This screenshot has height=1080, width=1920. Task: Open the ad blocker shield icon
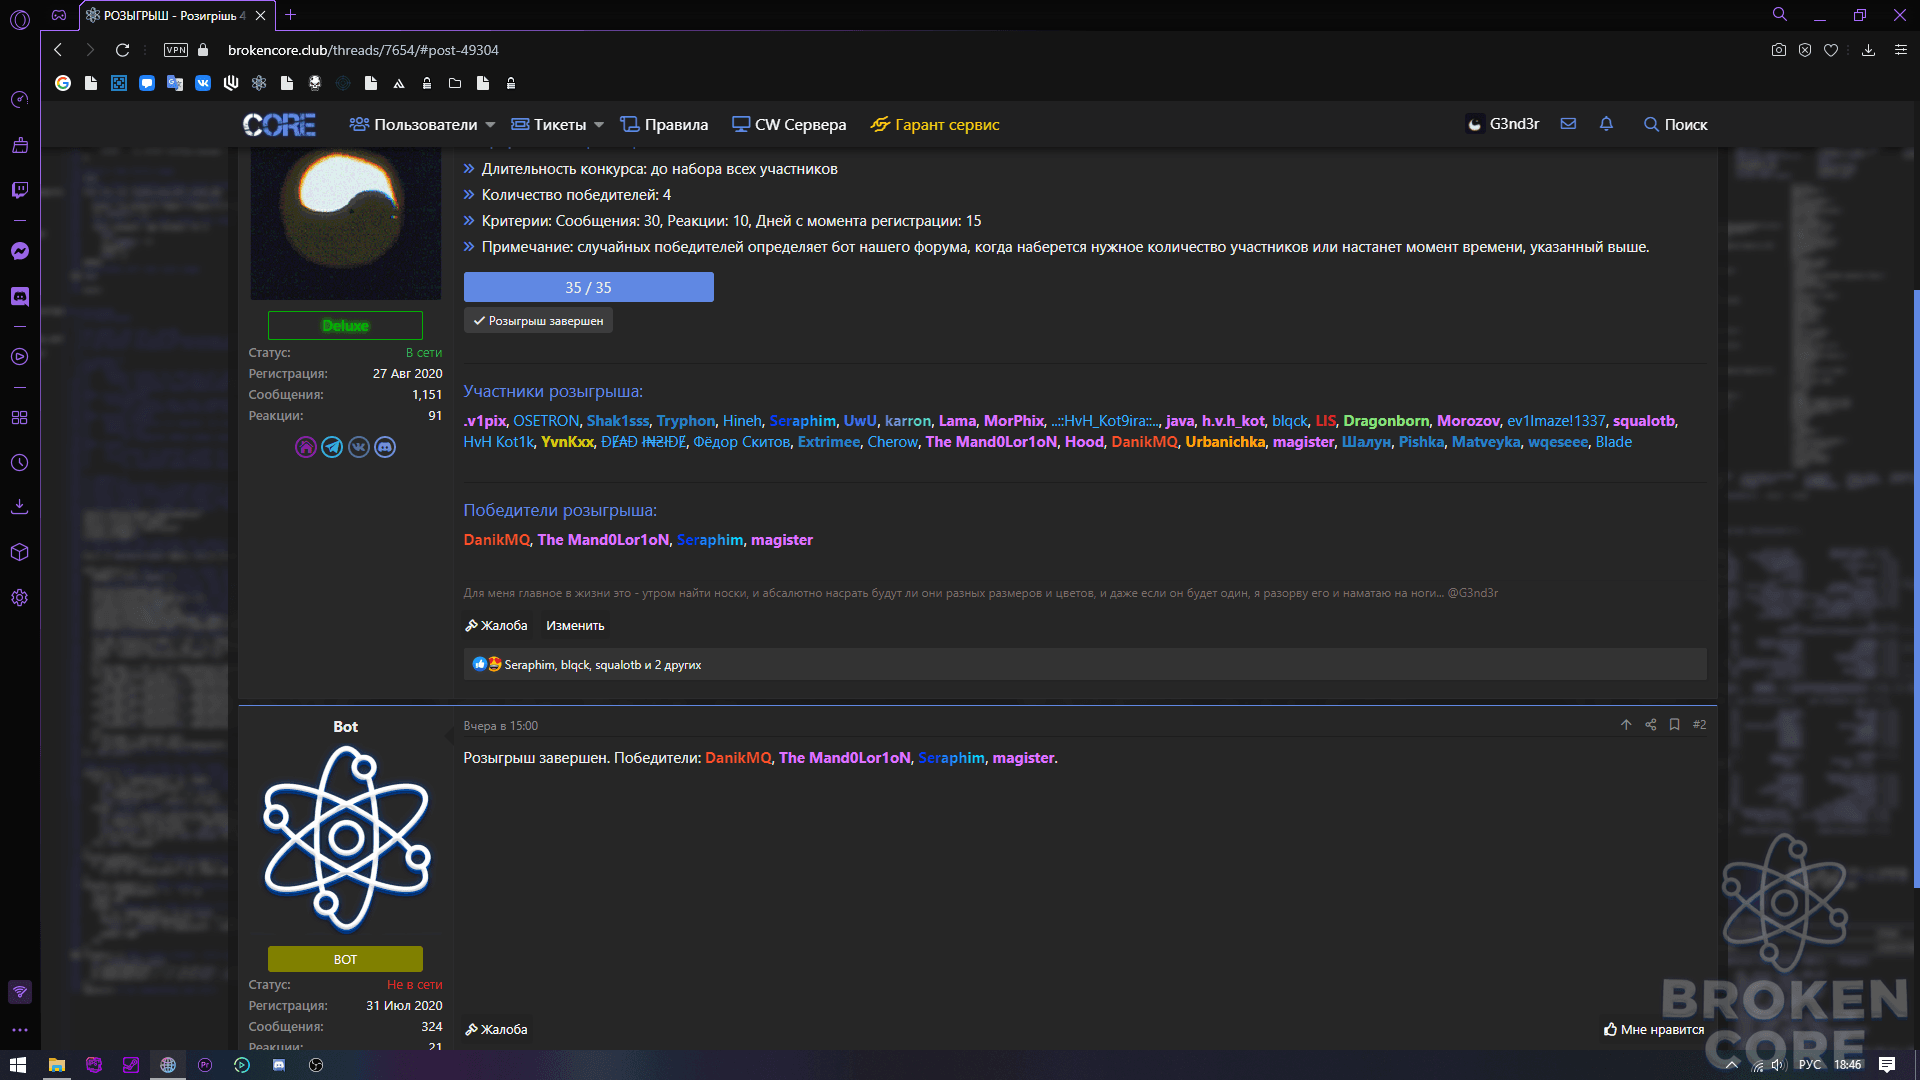pos(1805,50)
